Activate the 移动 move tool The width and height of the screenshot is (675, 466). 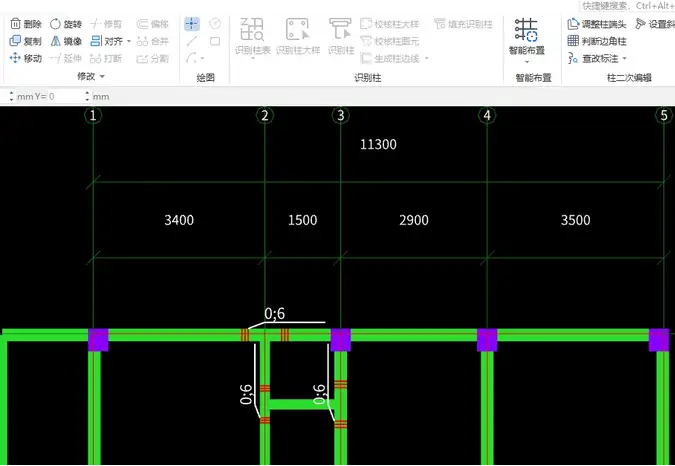click(x=25, y=58)
